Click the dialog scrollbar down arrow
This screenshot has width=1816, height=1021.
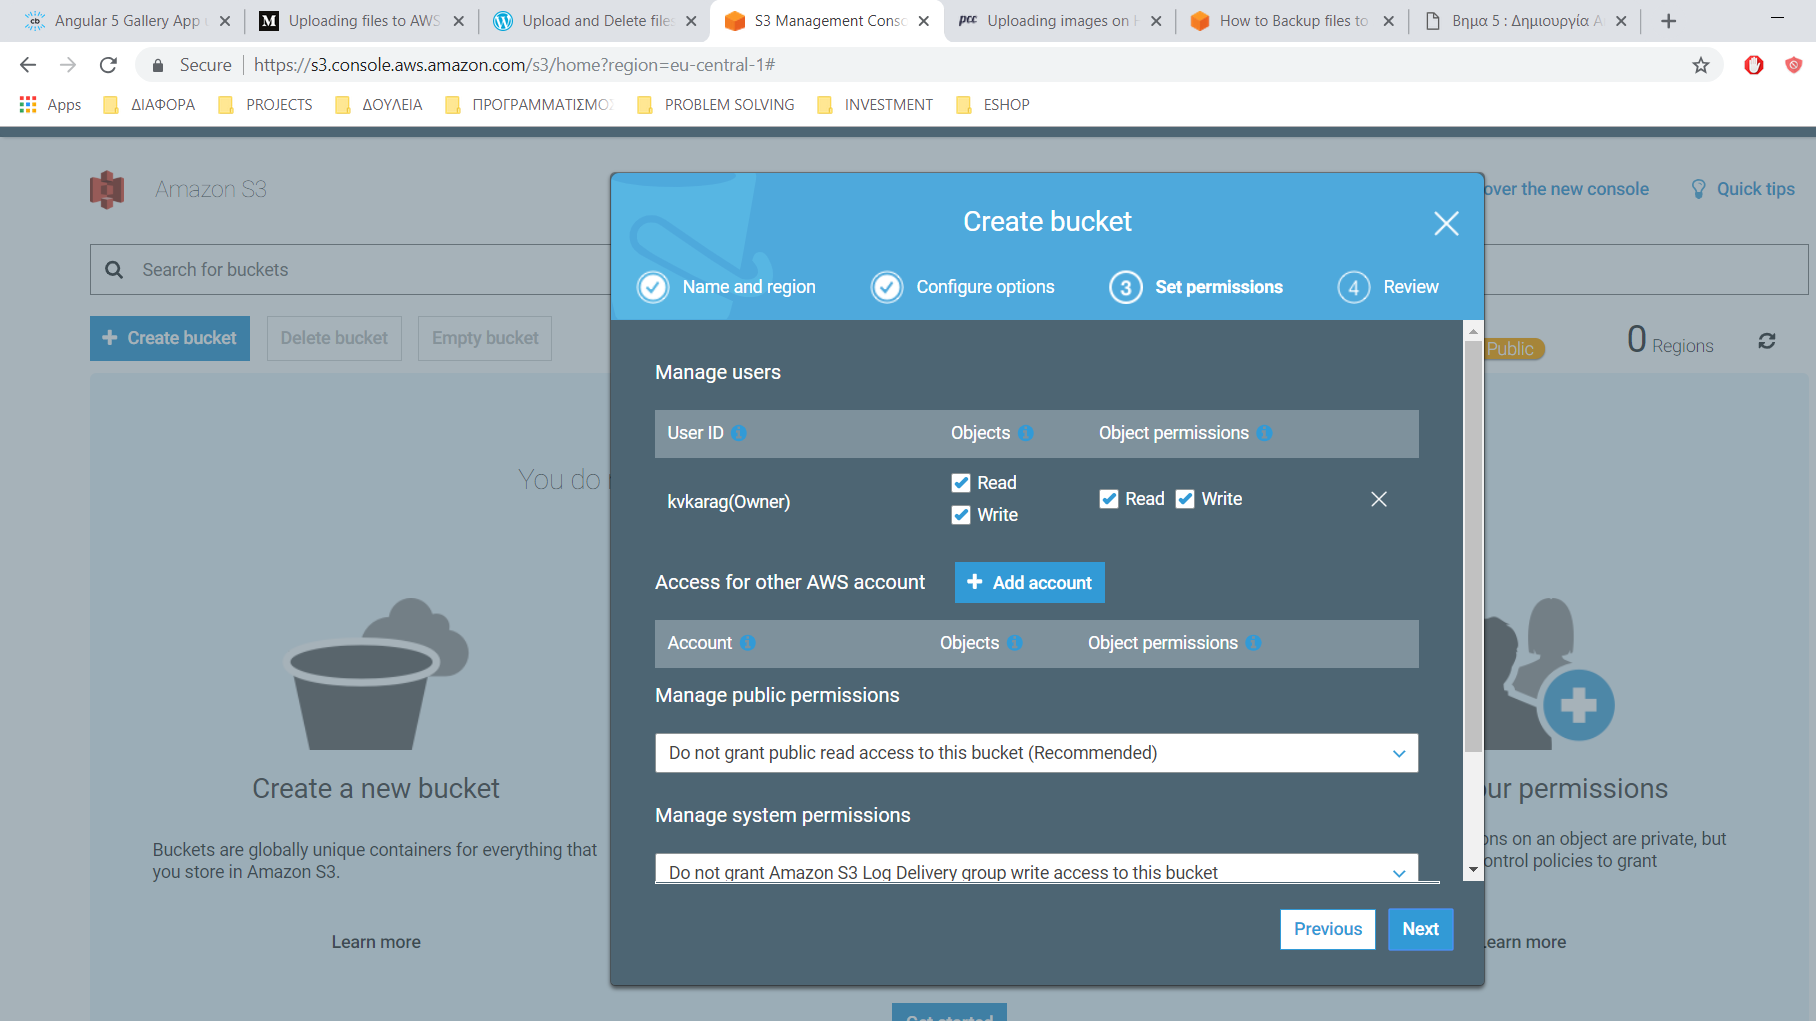pos(1472,870)
